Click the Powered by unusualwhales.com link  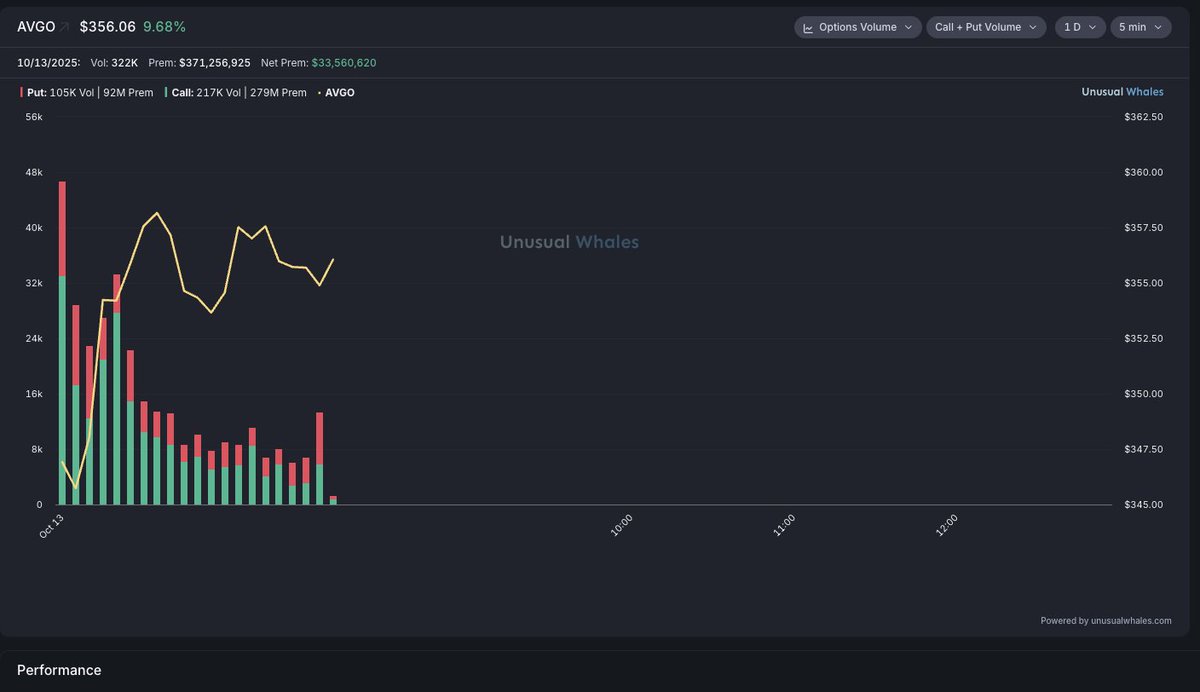tap(1105, 621)
